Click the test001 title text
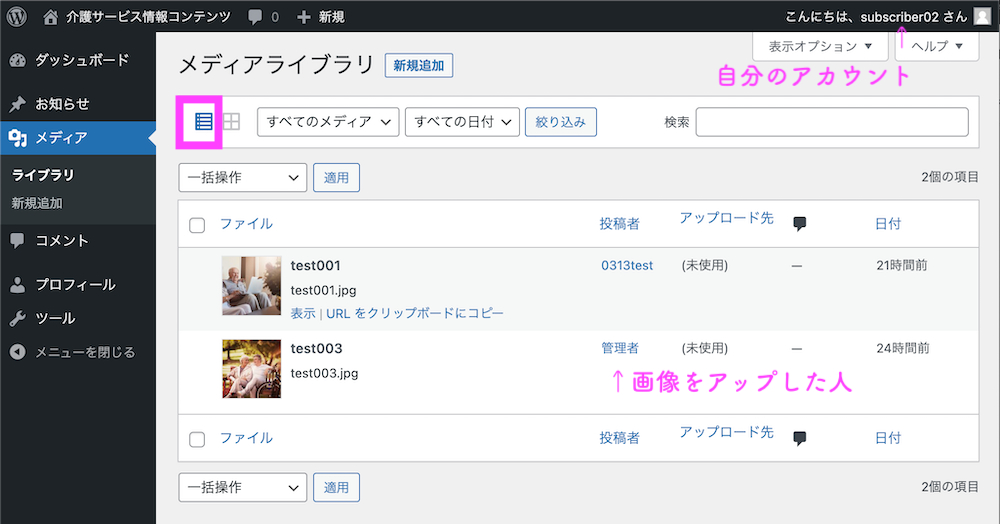 pos(316,265)
